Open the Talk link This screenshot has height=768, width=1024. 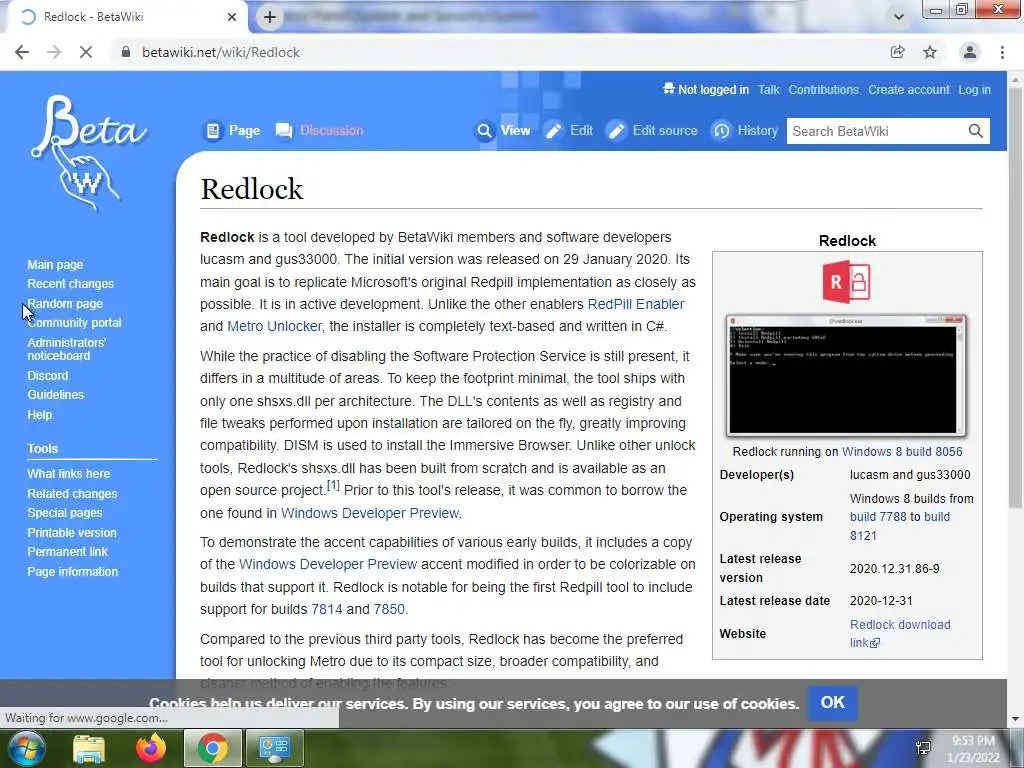tap(769, 90)
